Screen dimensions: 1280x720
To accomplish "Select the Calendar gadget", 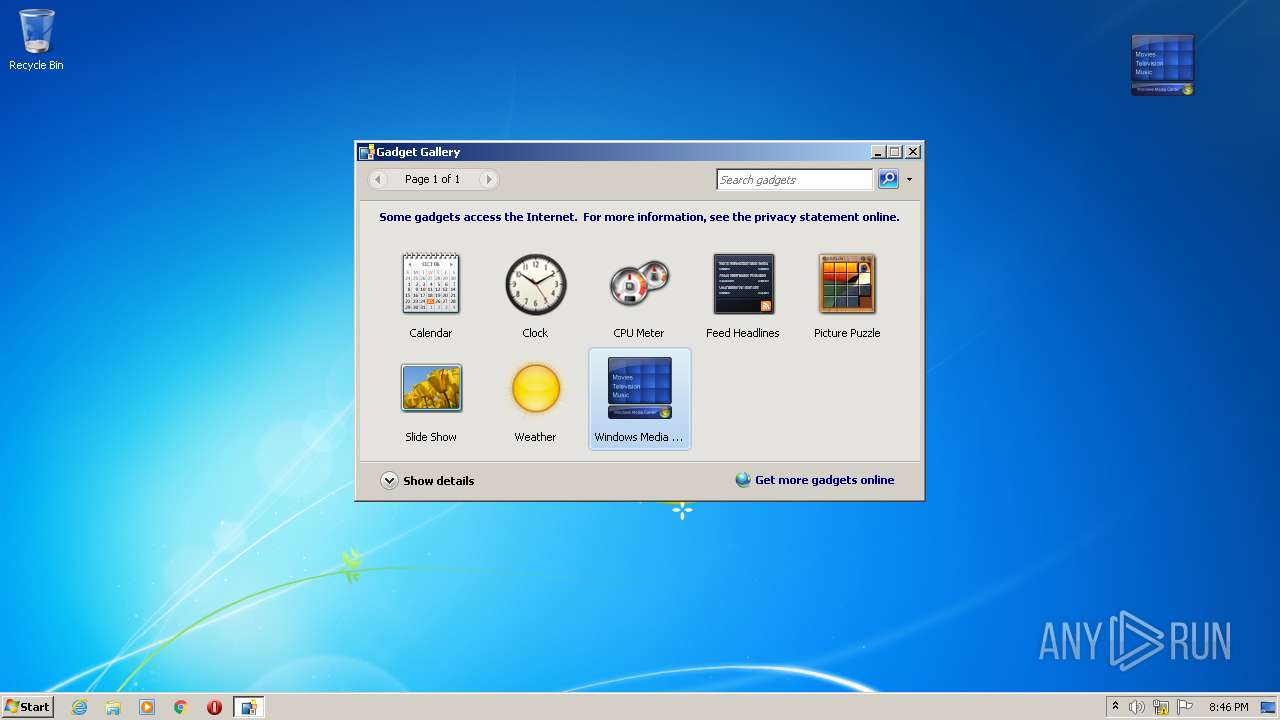I will pyautogui.click(x=431, y=295).
